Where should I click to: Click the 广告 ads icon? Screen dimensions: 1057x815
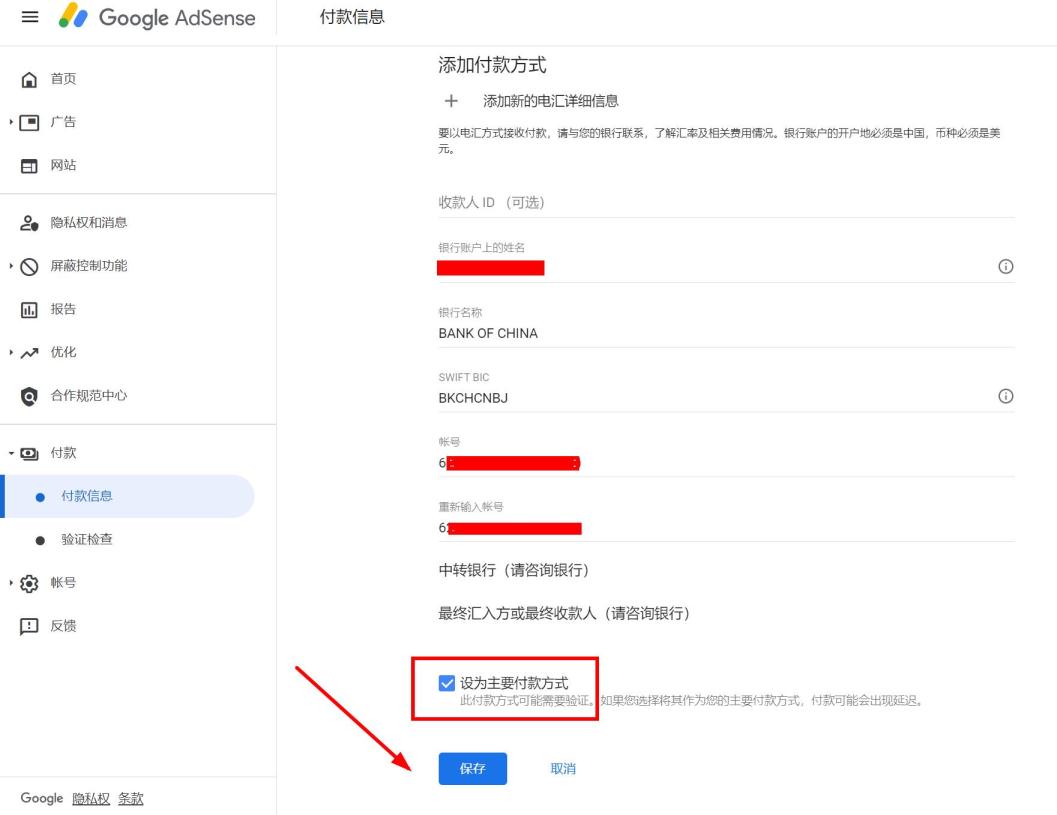point(29,123)
